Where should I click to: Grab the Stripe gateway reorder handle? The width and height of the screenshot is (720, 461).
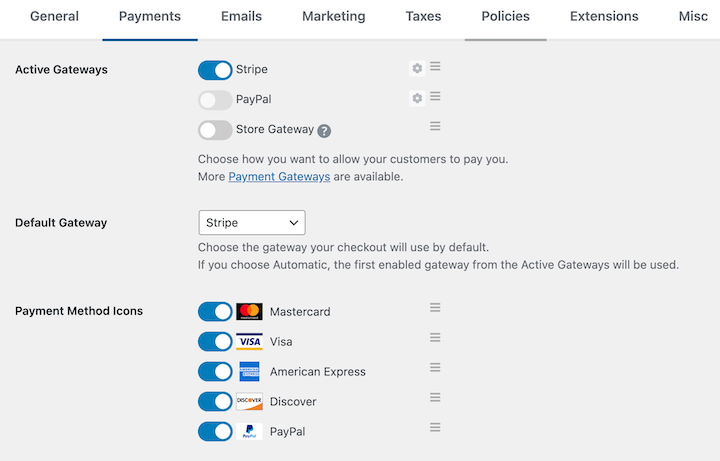435,67
